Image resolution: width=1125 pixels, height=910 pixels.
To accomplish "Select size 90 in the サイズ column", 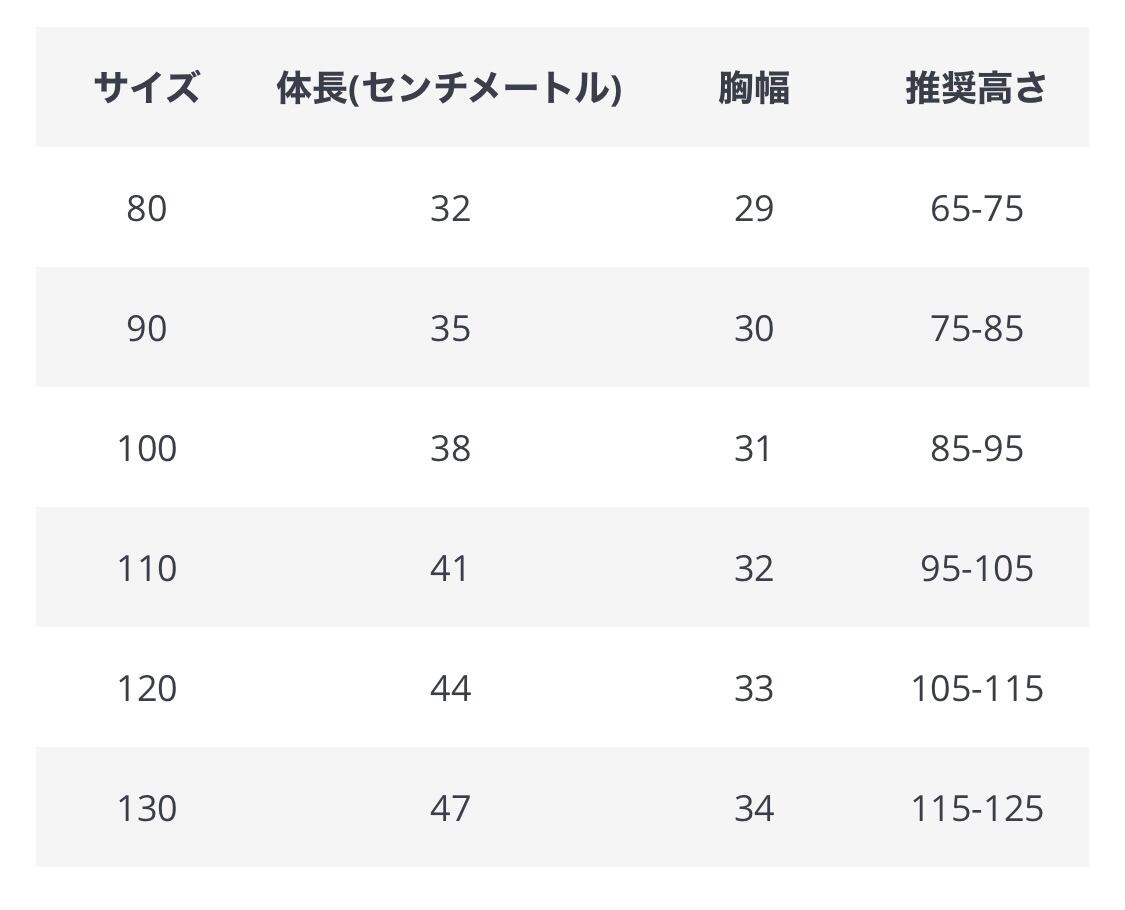I will click(x=146, y=328).
